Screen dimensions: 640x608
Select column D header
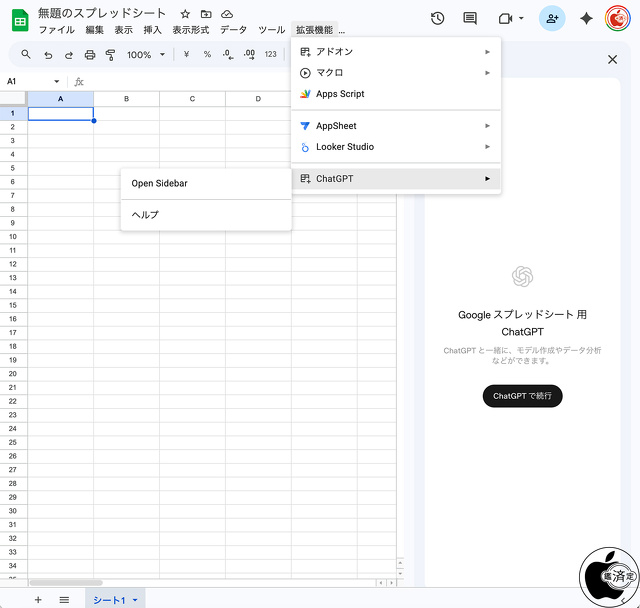(258, 99)
